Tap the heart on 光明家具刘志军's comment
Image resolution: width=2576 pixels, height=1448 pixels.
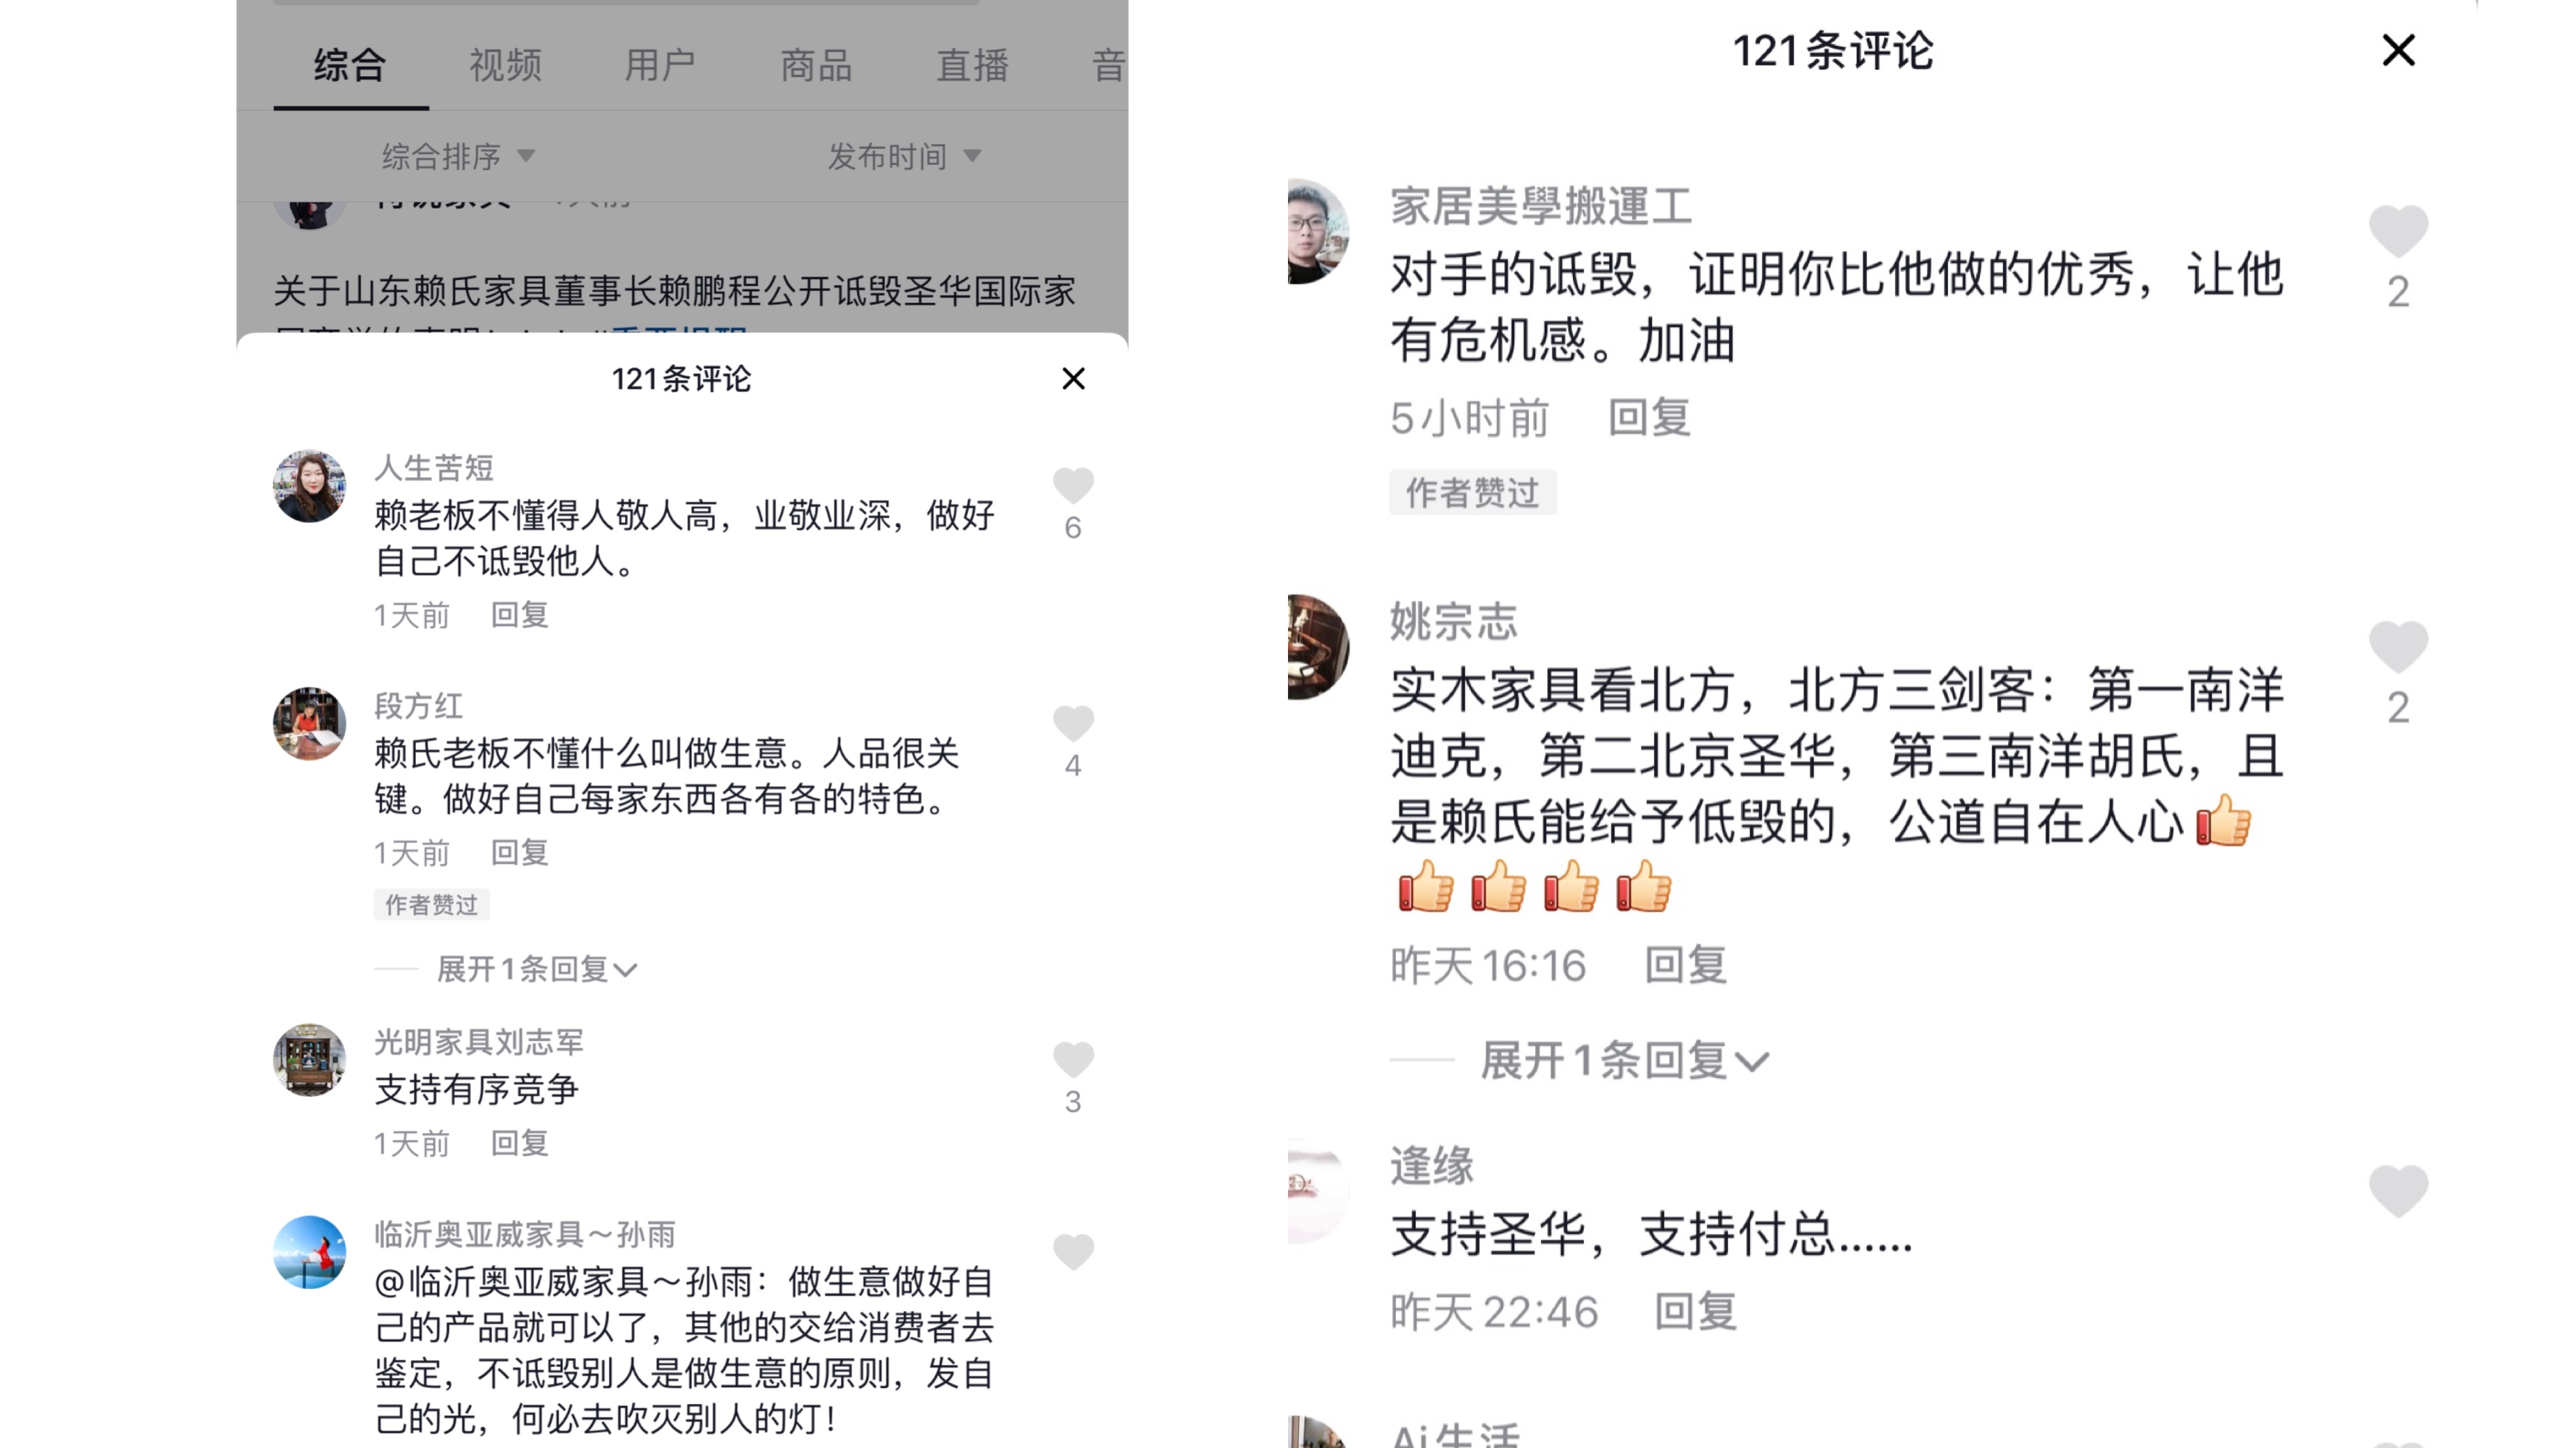[1073, 1059]
